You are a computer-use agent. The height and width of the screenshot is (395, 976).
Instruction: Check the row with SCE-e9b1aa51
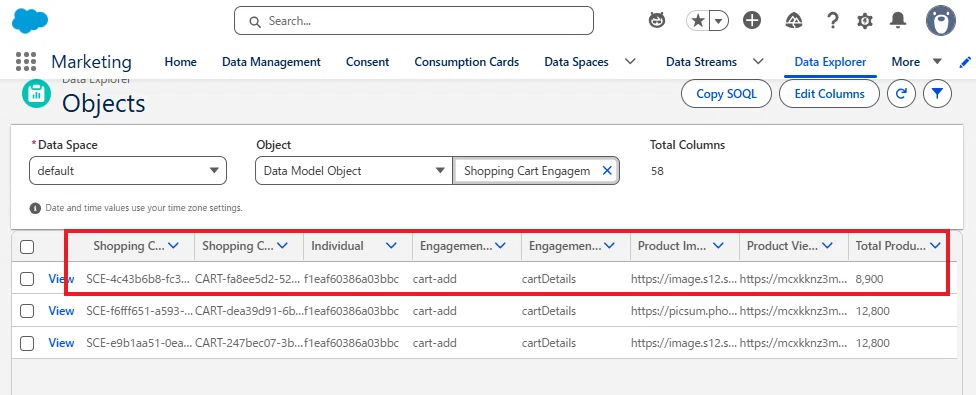tap(27, 343)
